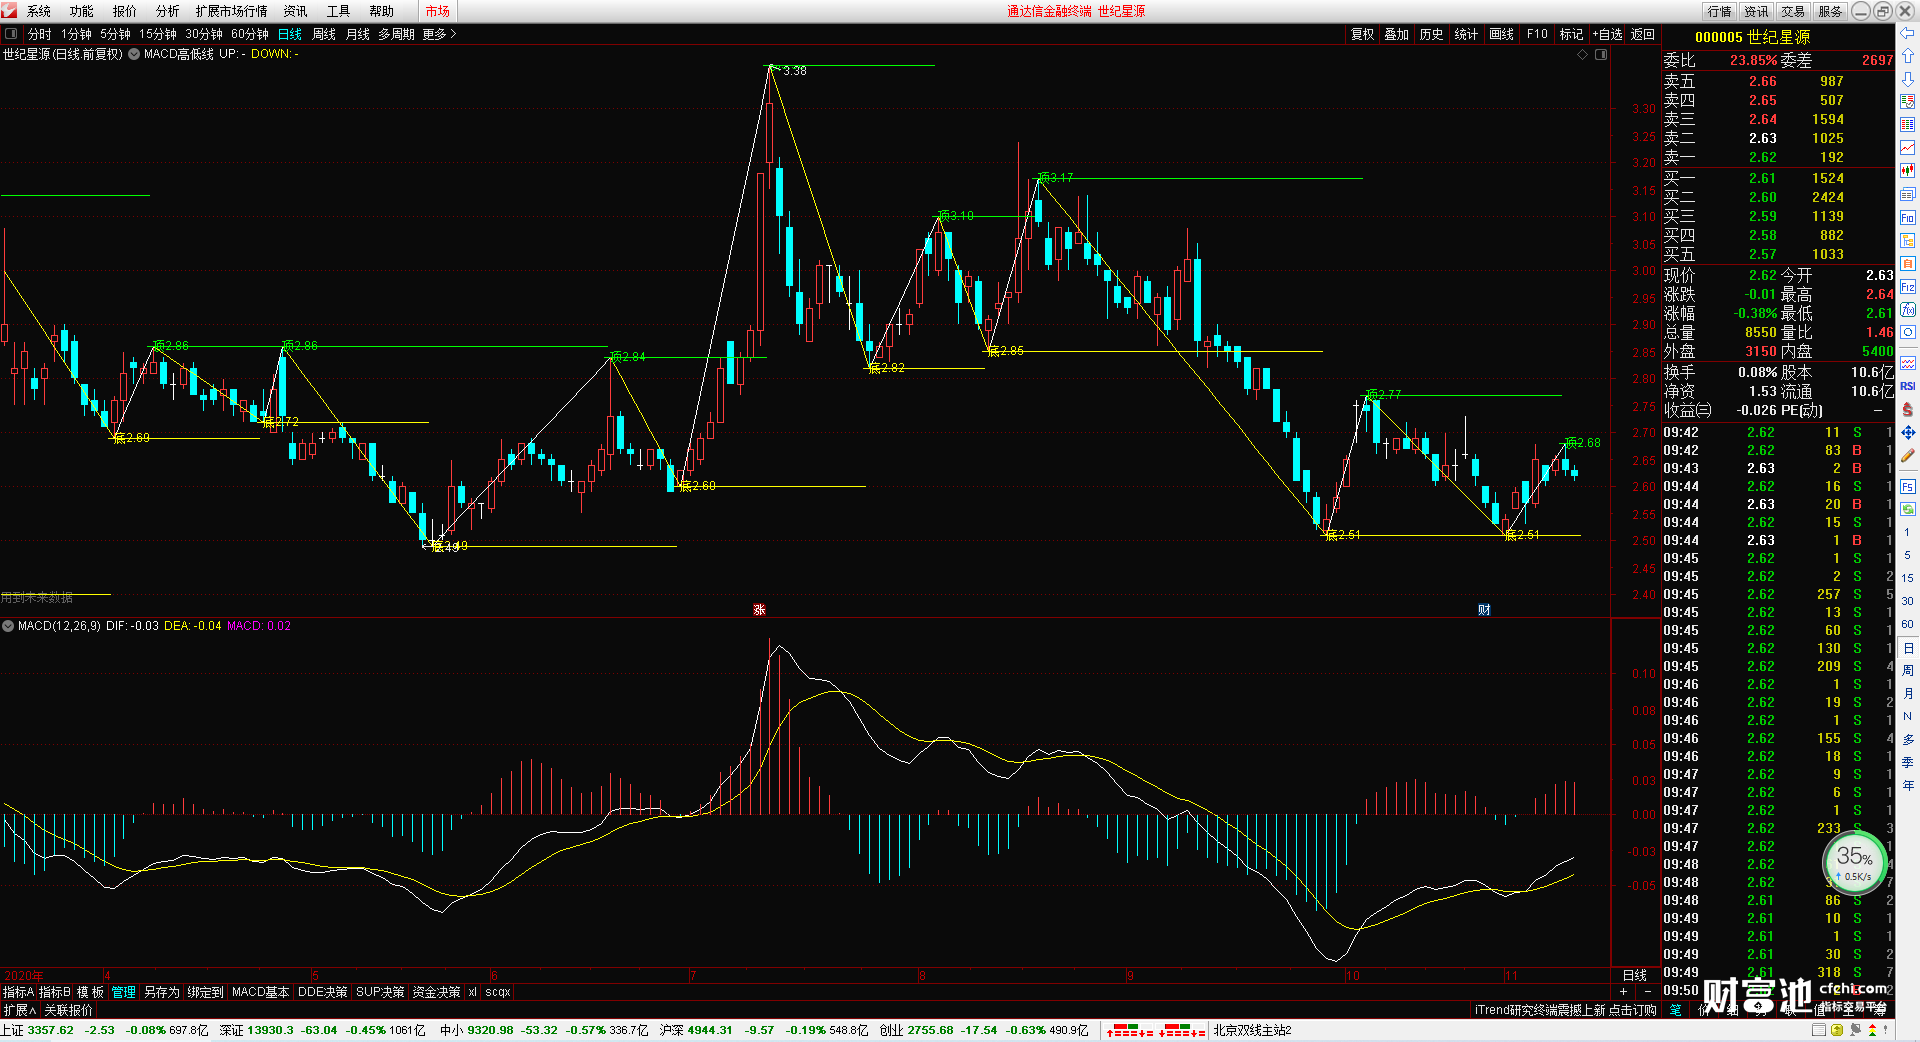The image size is (1920, 1042).
Task: Open the 历史 history options
Action: [x=1431, y=34]
